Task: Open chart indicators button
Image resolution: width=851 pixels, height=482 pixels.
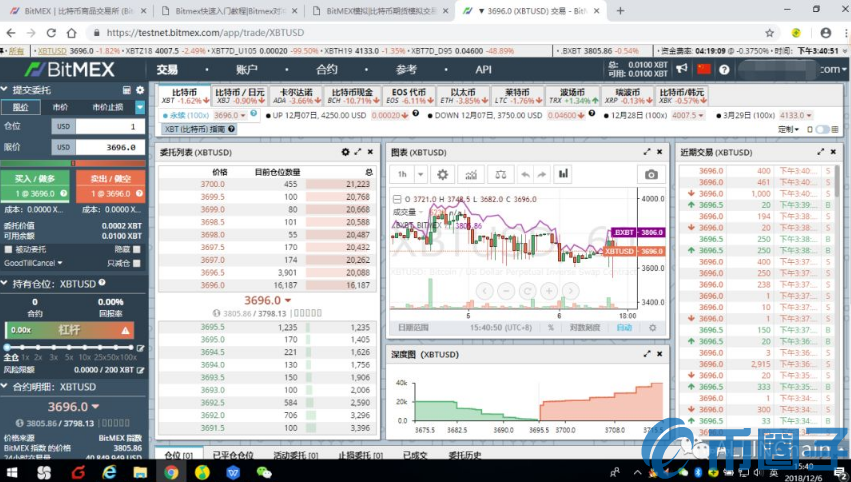Action: 471,174
